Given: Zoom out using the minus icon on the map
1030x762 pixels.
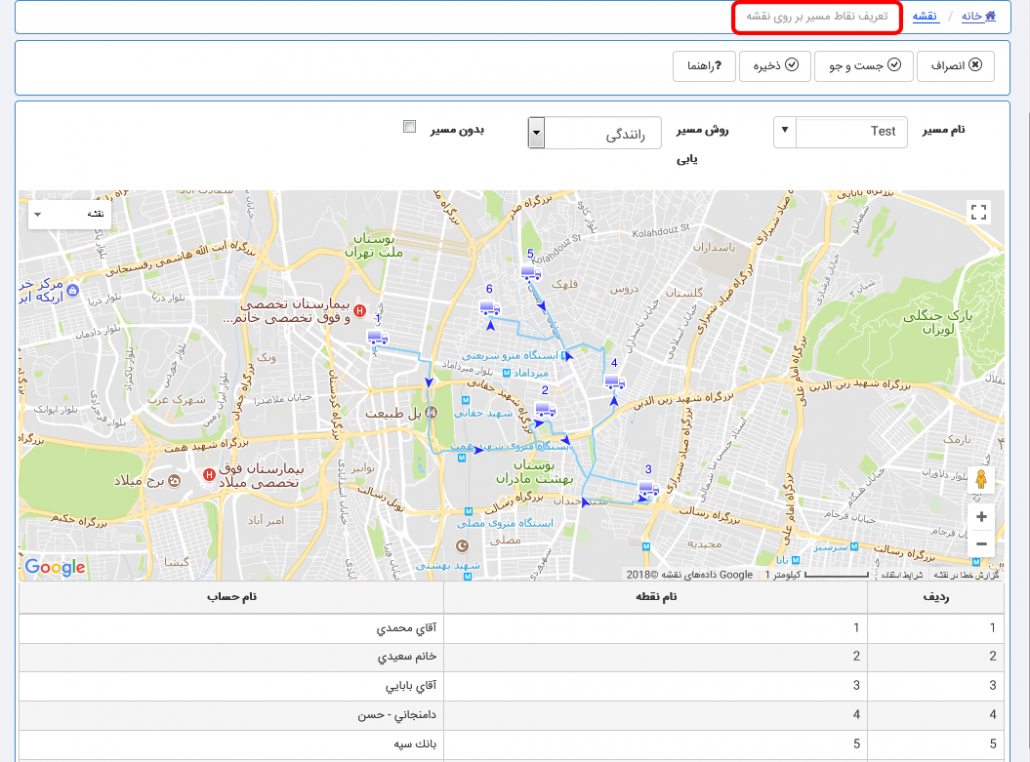Looking at the screenshot, I should pos(981,543).
